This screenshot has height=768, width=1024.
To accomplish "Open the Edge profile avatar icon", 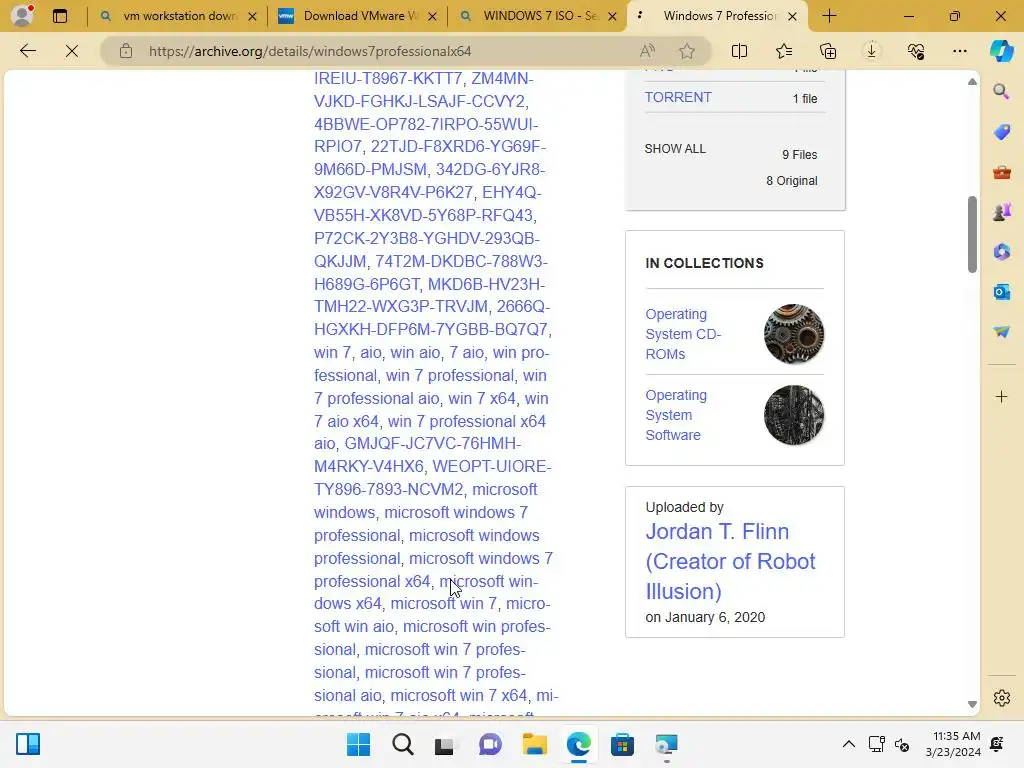I will 22,16.
